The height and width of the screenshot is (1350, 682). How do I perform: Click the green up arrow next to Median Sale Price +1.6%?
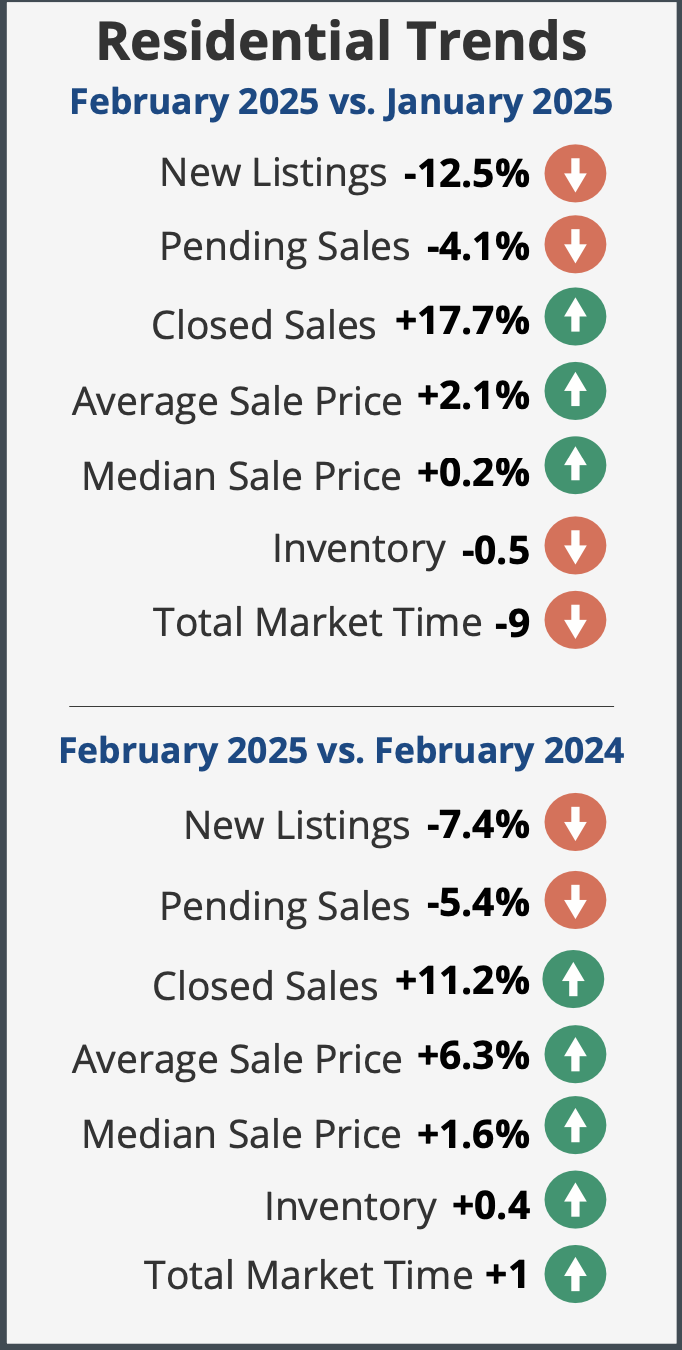(575, 1129)
